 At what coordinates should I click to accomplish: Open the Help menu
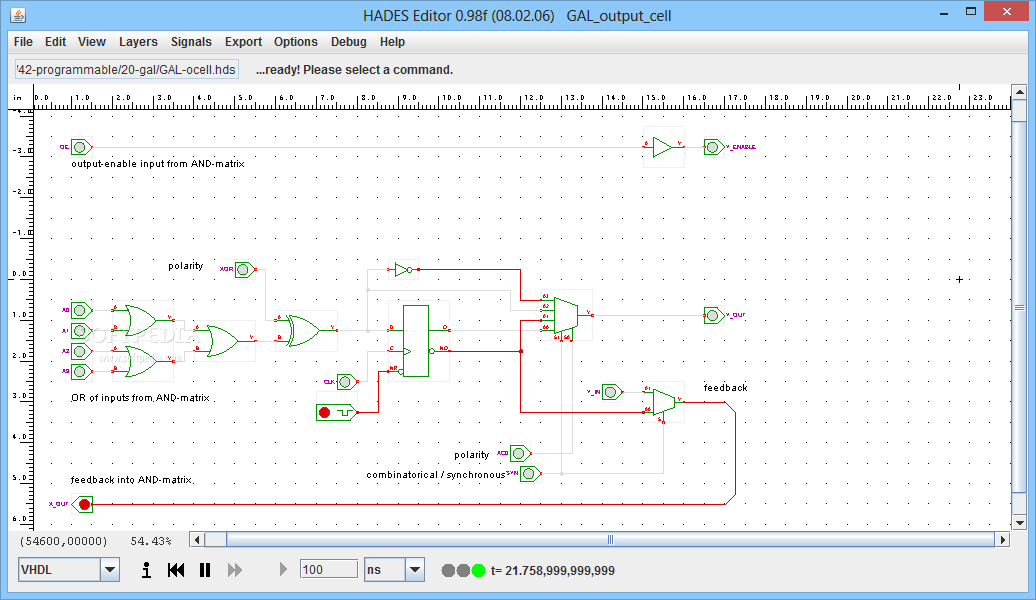(392, 42)
